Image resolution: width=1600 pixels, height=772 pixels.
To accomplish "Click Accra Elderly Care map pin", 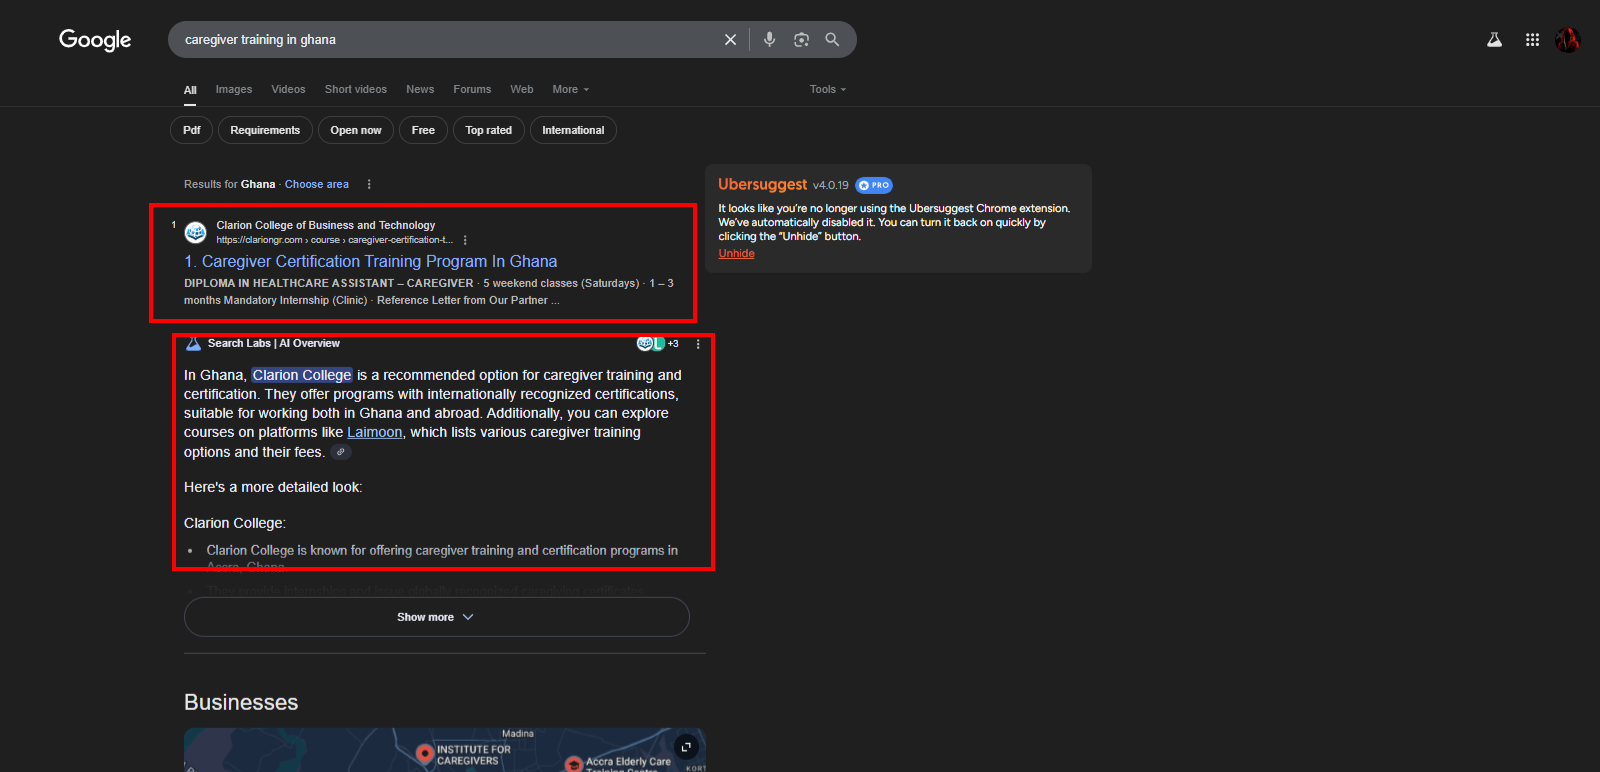I will [574, 765].
